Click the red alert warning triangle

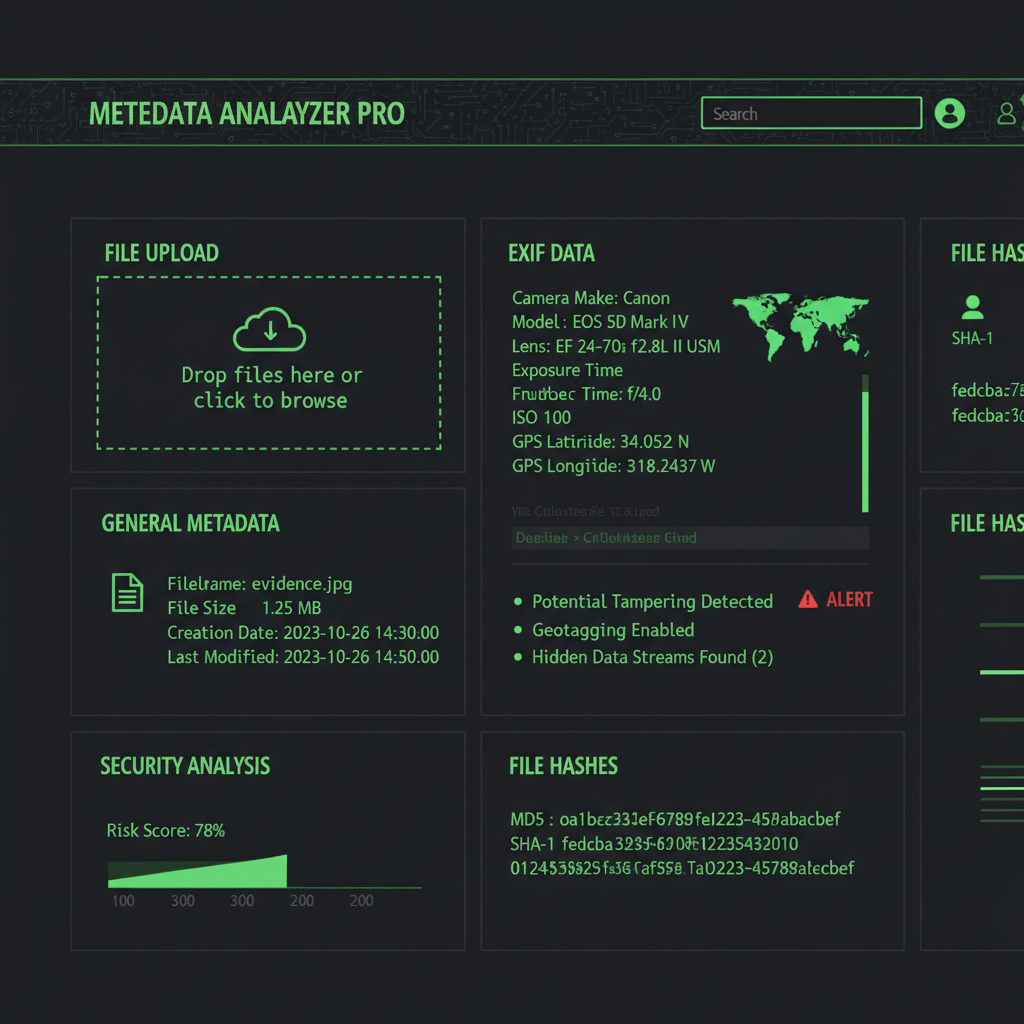[808, 600]
